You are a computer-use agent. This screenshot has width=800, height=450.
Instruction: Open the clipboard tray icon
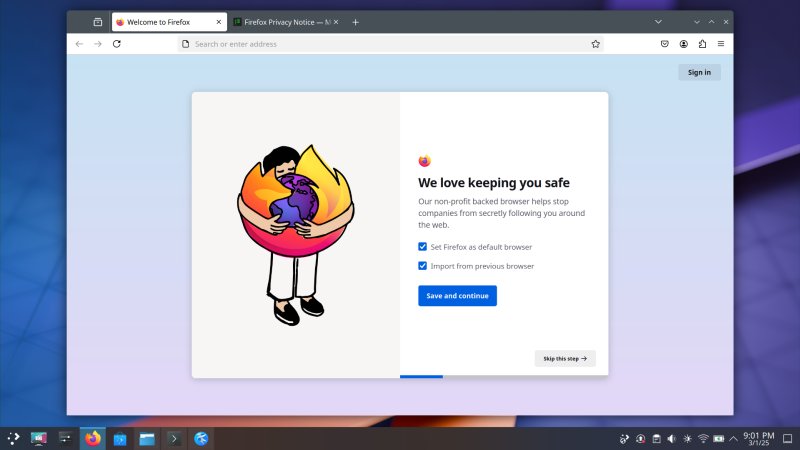coord(656,439)
